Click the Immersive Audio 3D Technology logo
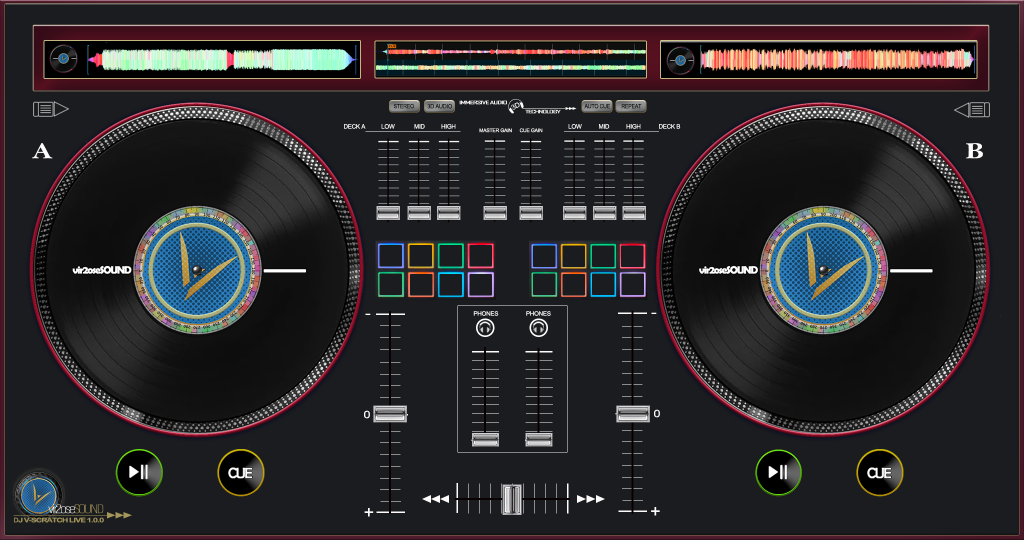This screenshot has width=1024, height=540. 517,106
